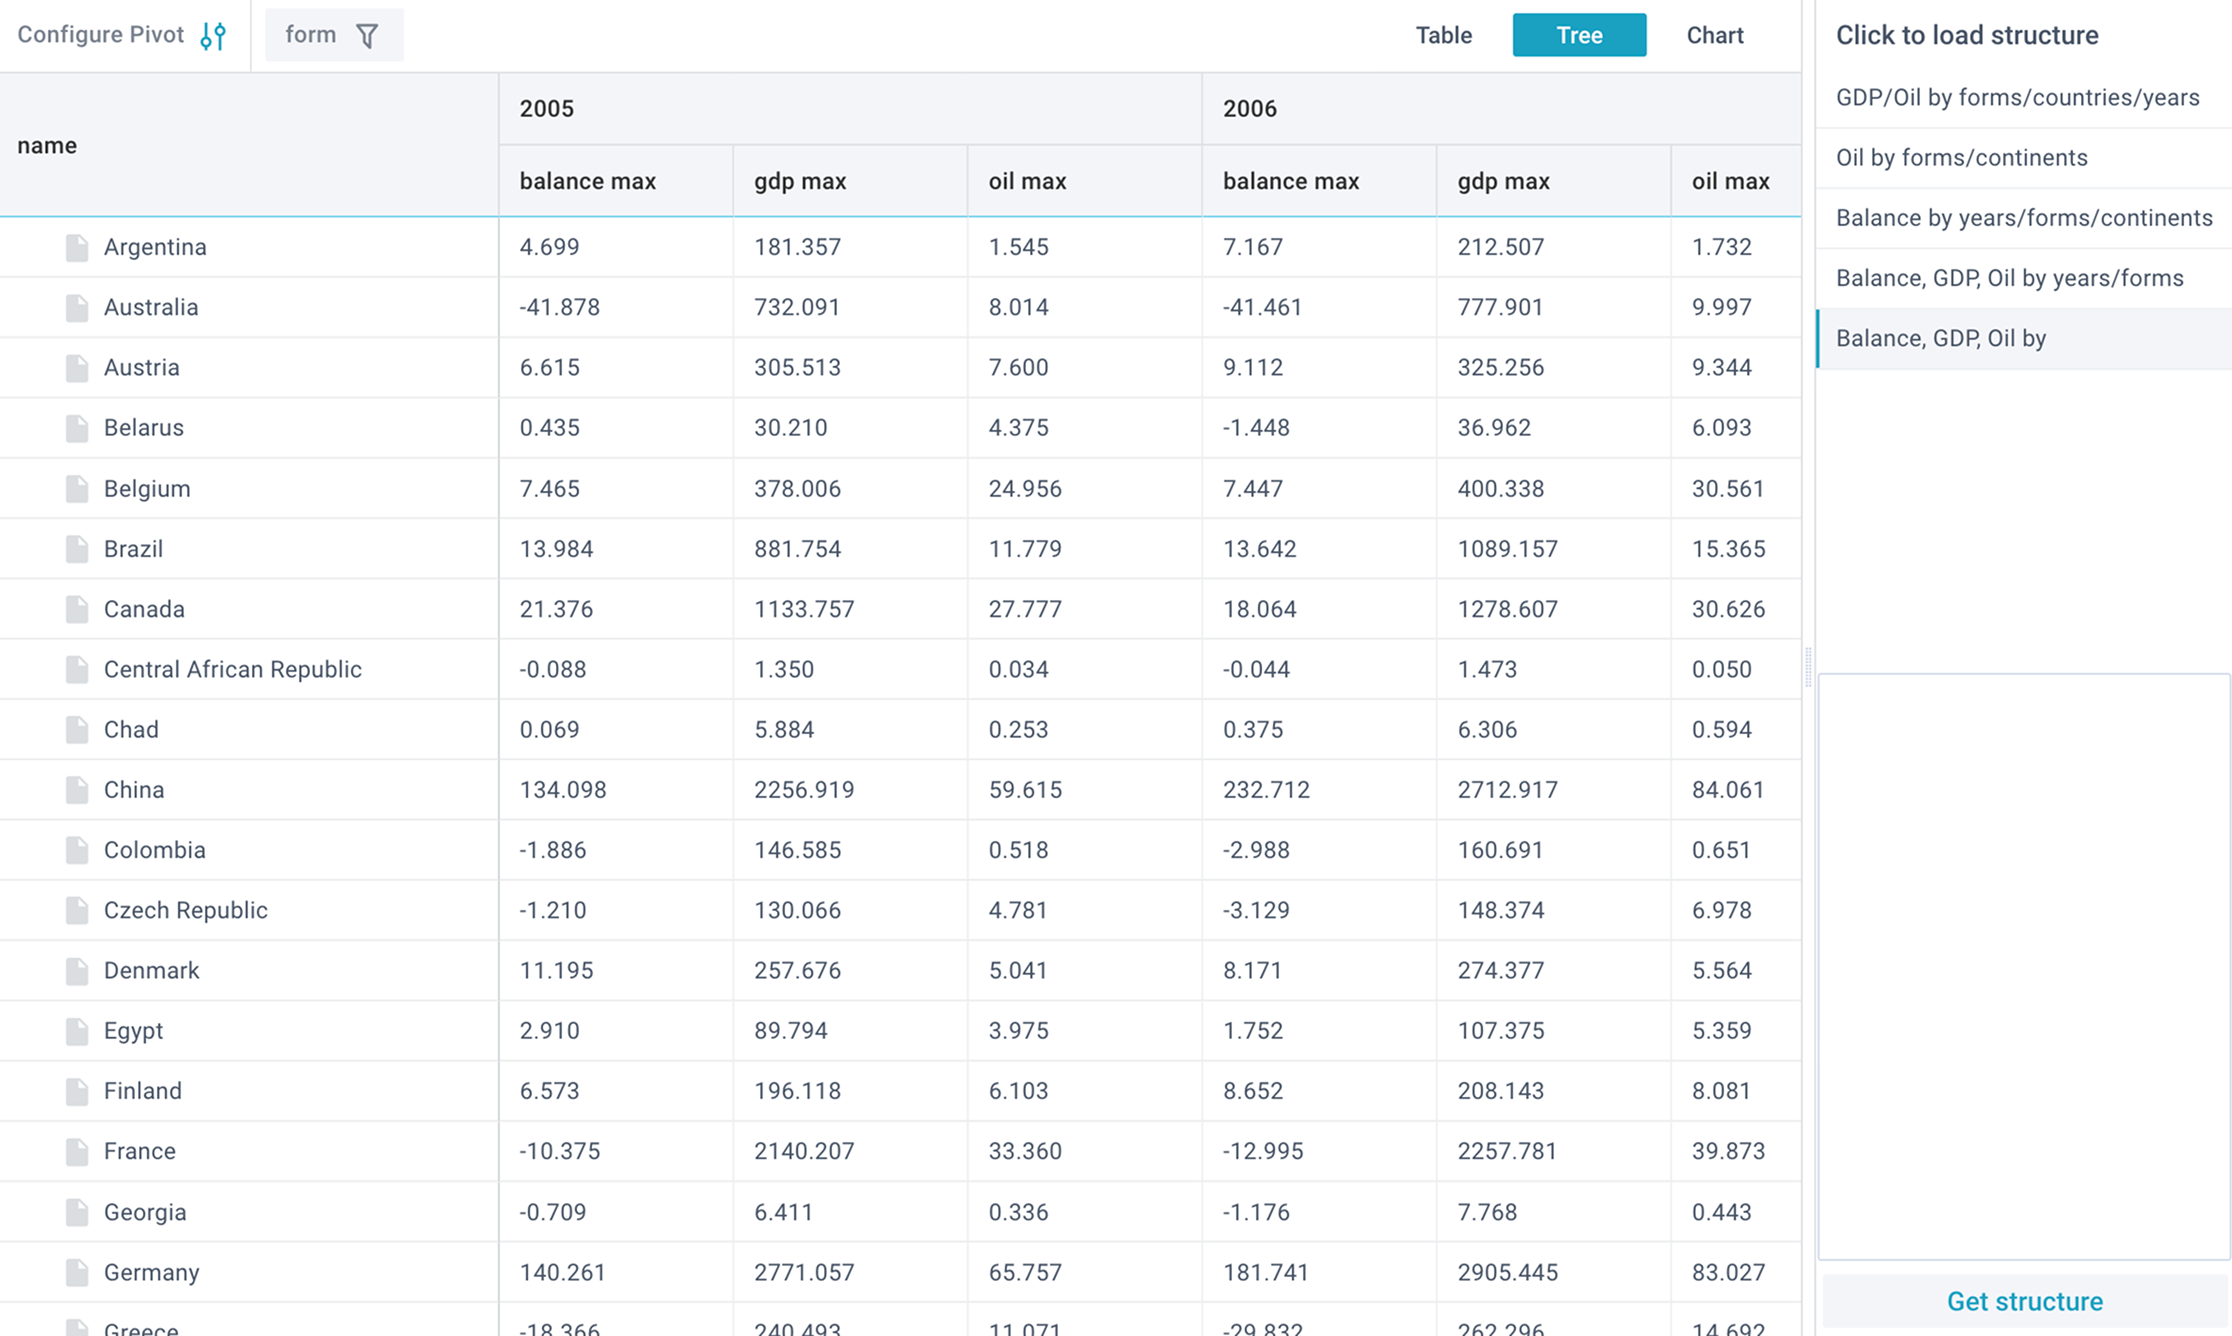Screen dimensions: 2232x1336
Task: Click the name column header
Action: coord(249,145)
